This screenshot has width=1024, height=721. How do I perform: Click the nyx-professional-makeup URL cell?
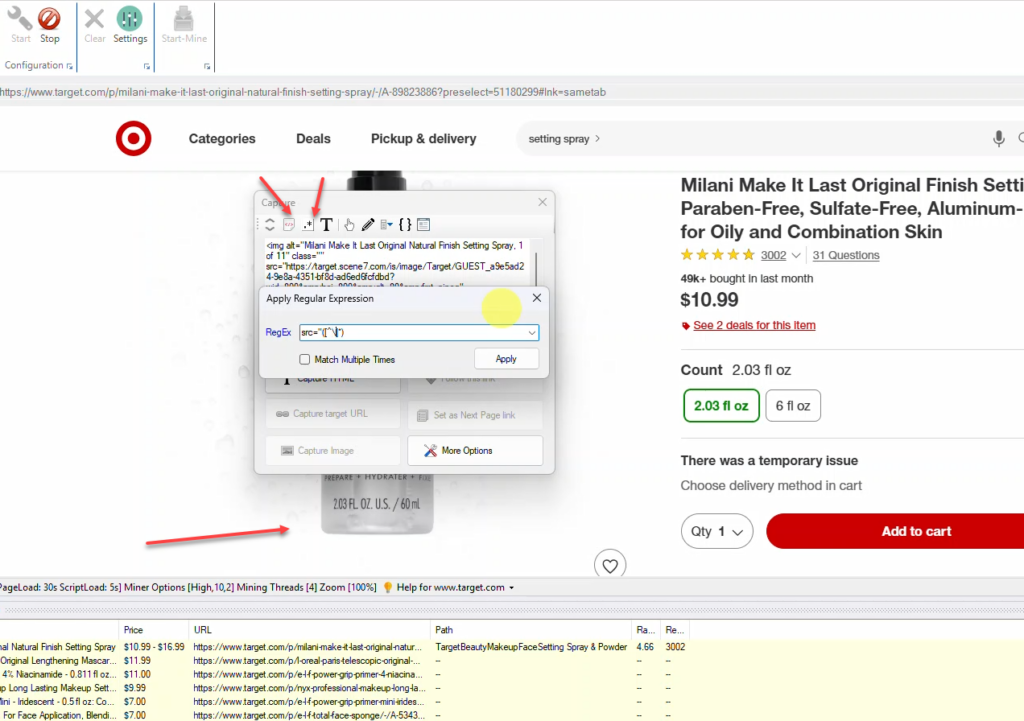(x=310, y=688)
